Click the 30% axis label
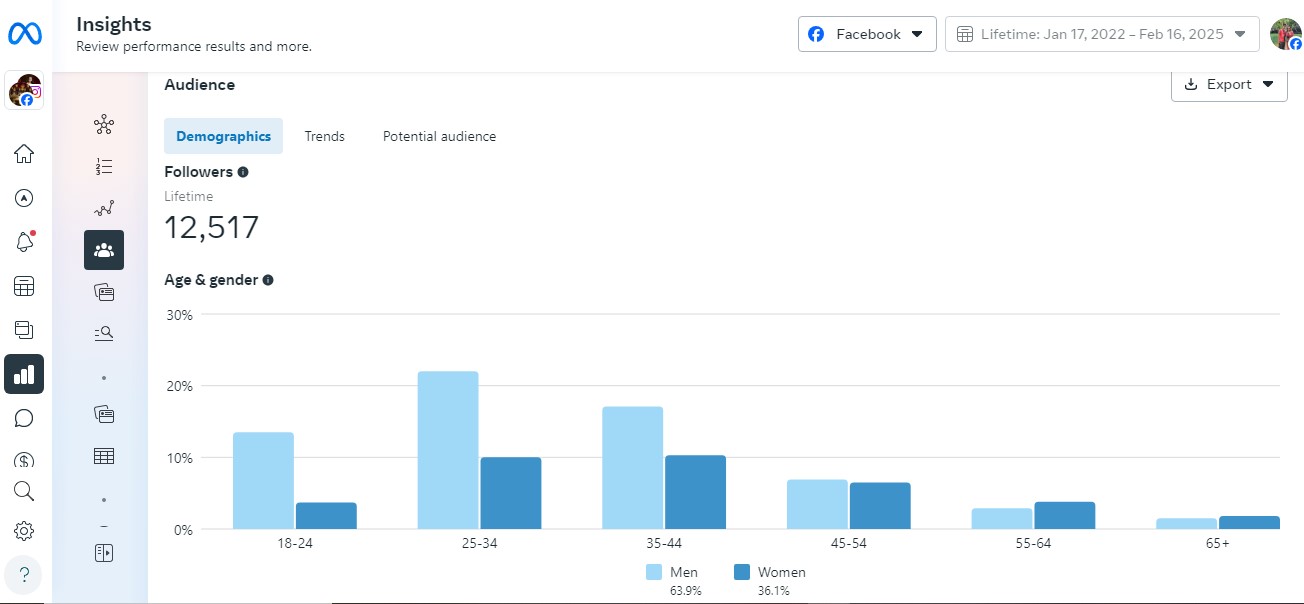Viewport: 1304px width, 604px height. 179,314
